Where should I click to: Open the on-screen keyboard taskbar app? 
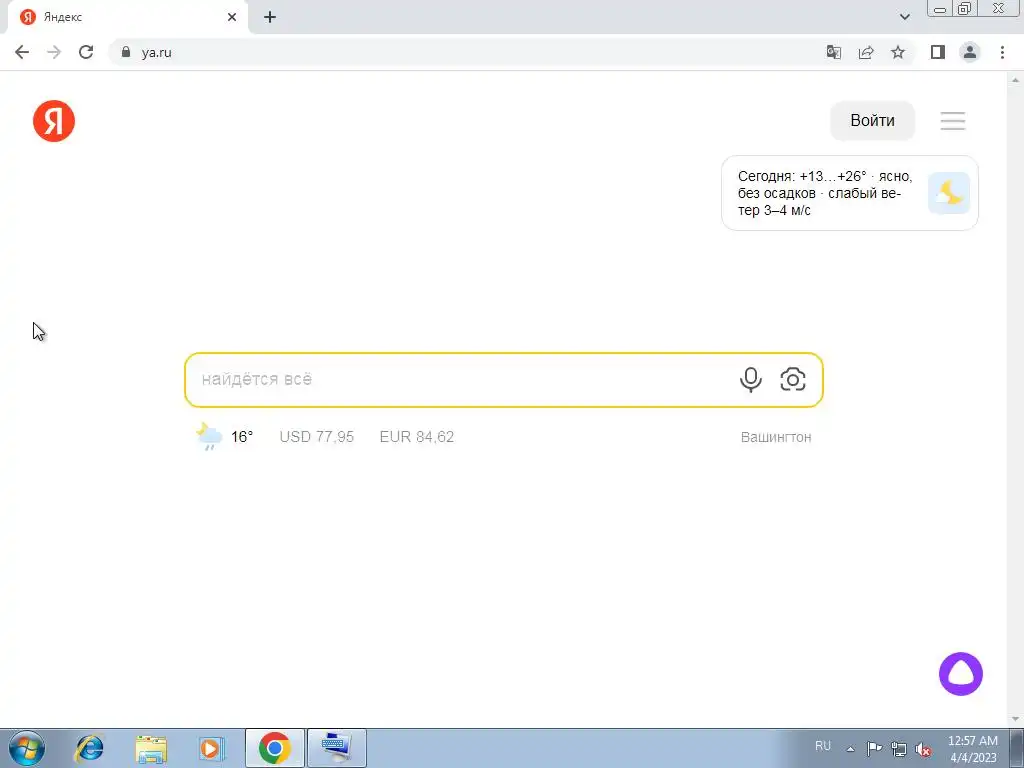coord(336,748)
